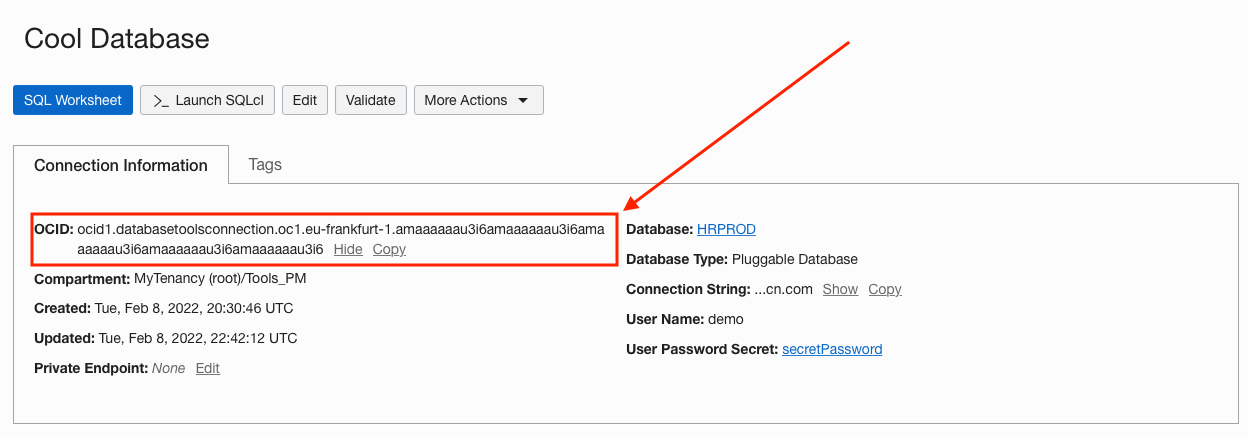Viewport: 1248px width, 437px height.
Task: Expand the More Actions dropdown
Action: point(479,100)
